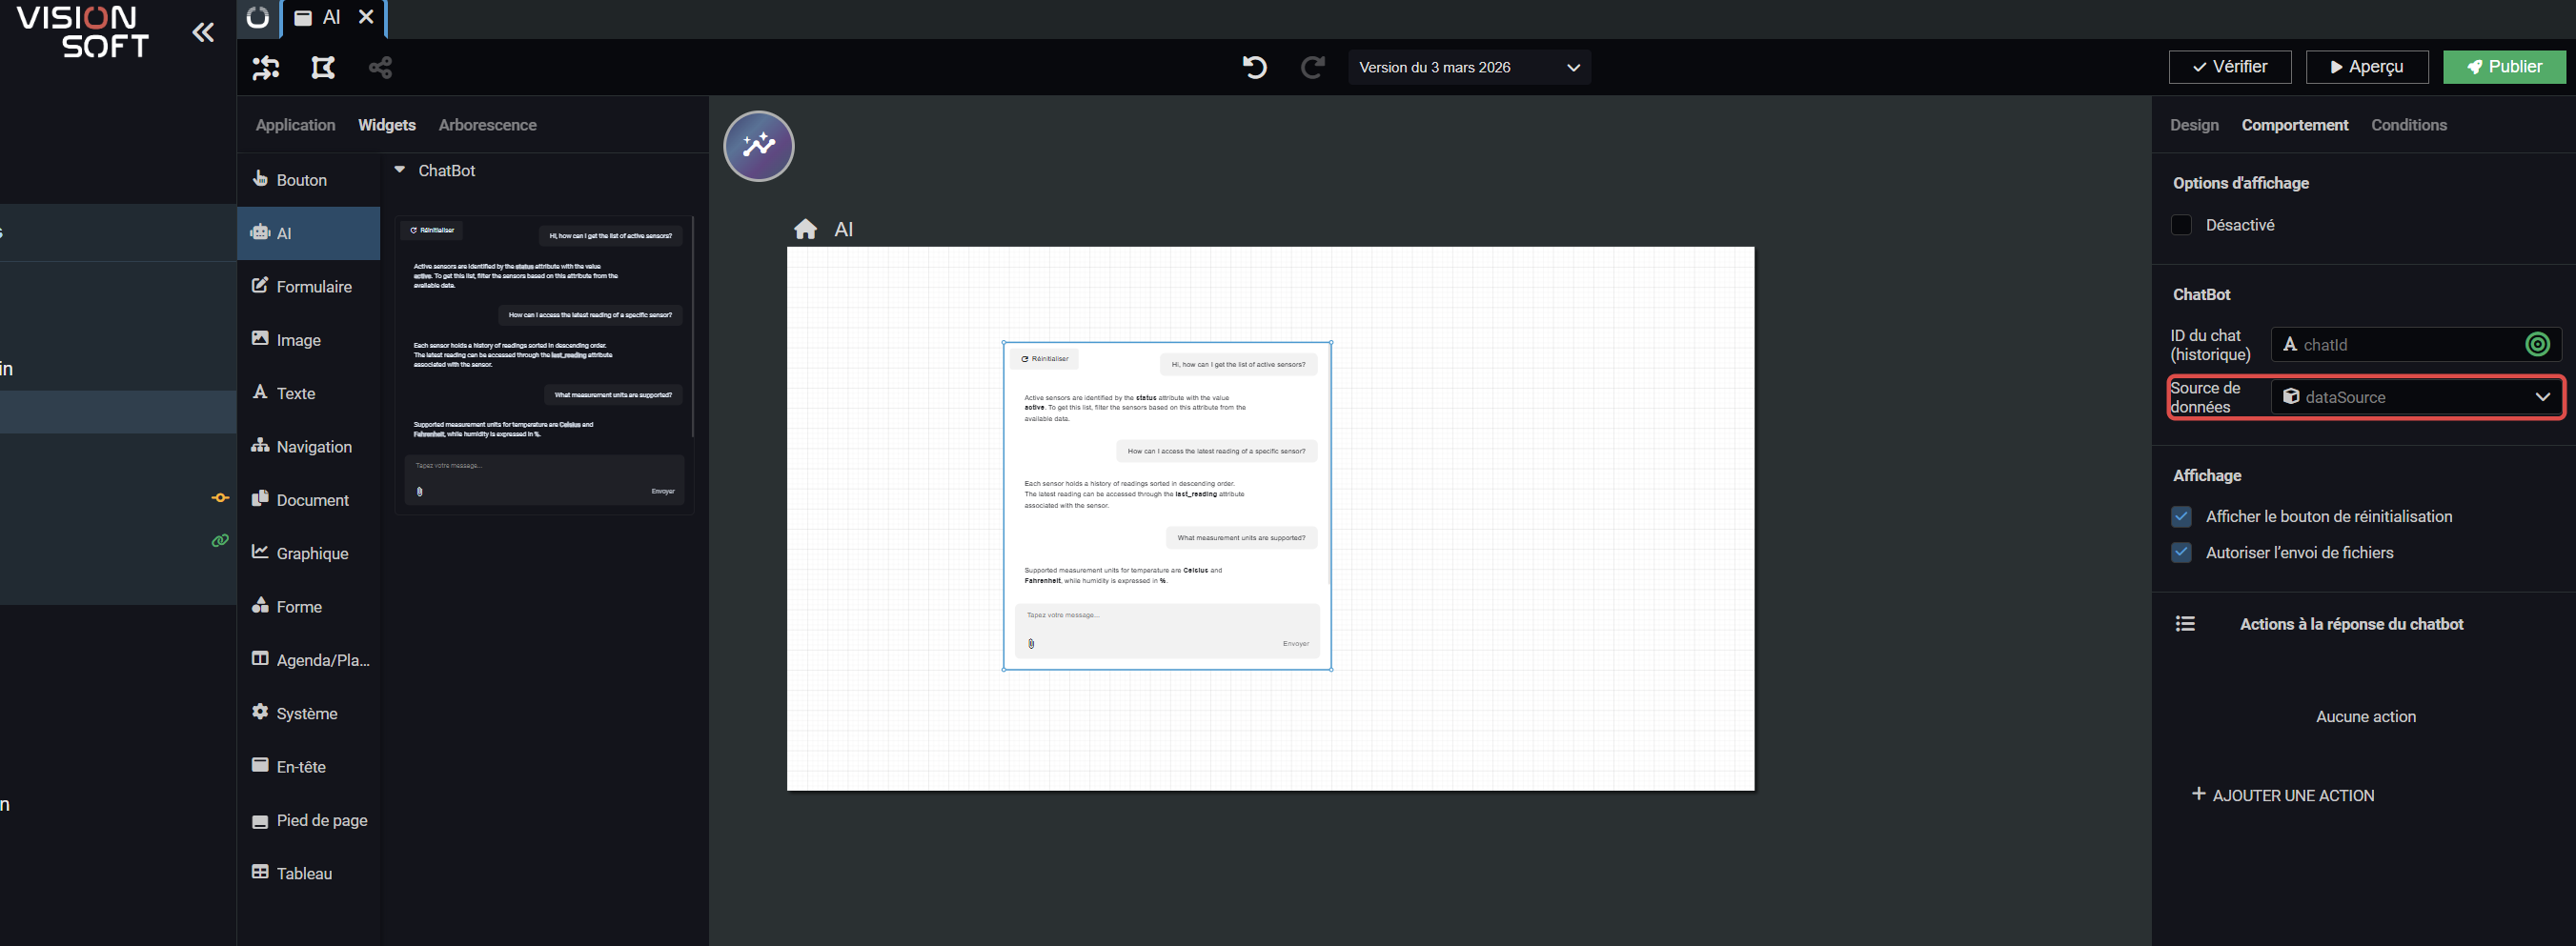Click the green target icon beside chatId
Image resolution: width=2576 pixels, height=946 pixels.
(2537, 344)
